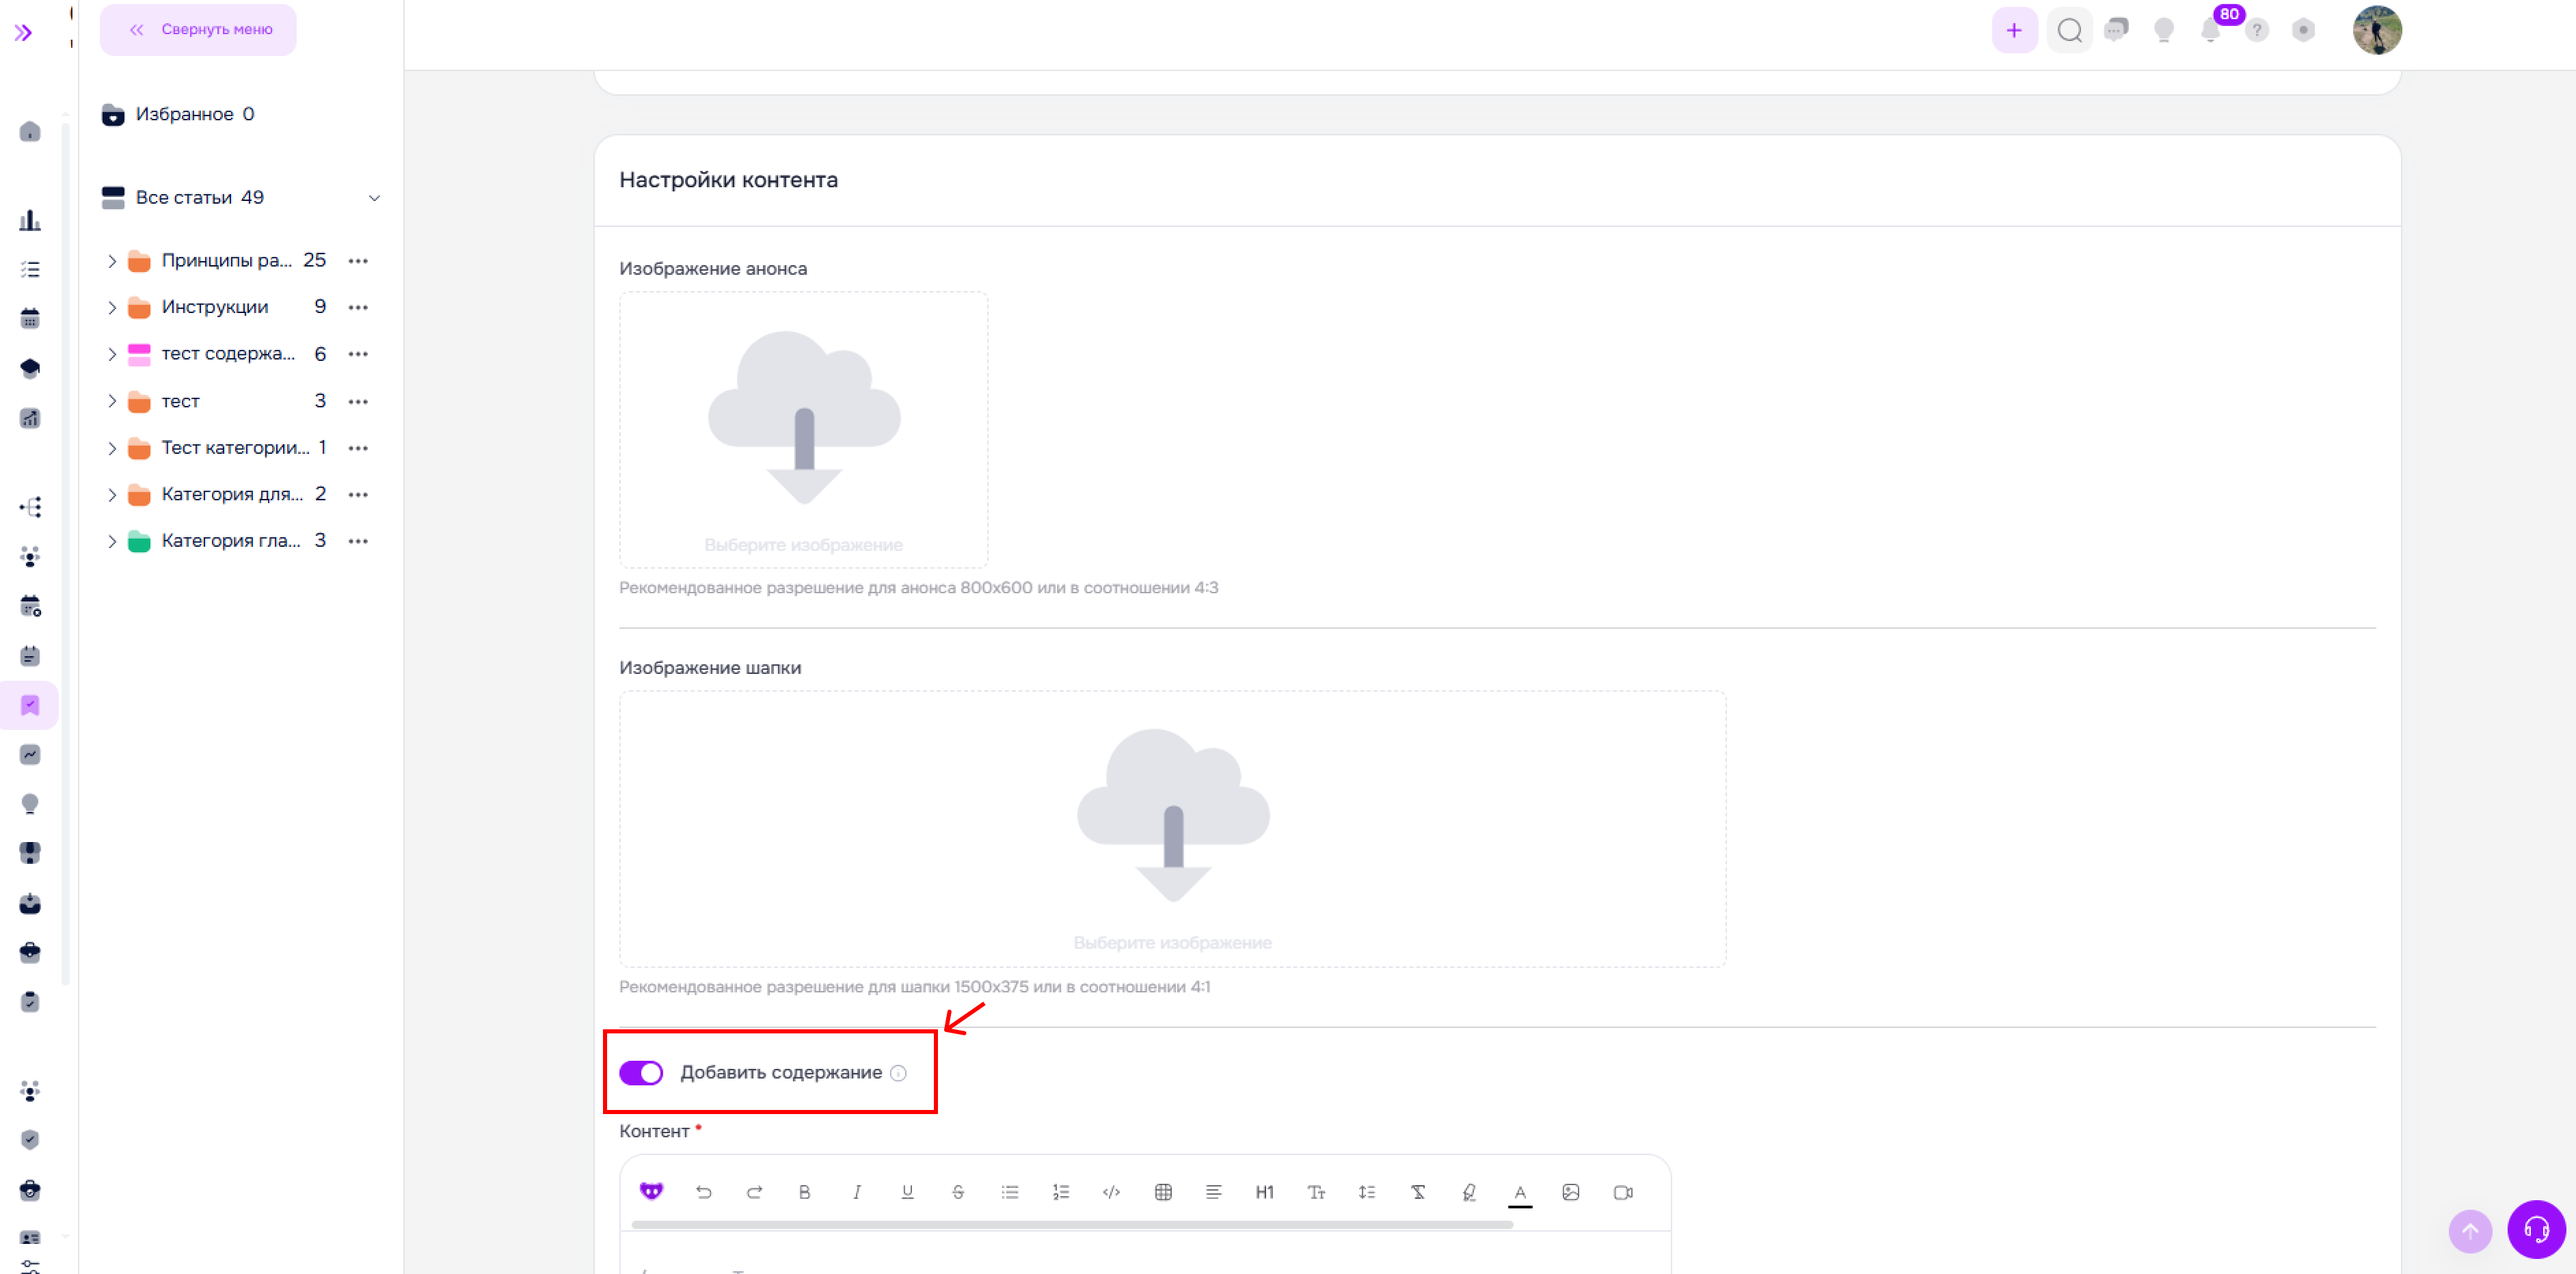The image size is (2576, 1274).
Task: Expand the 'Инструкции' category chevron
Action: pos(112,307)
